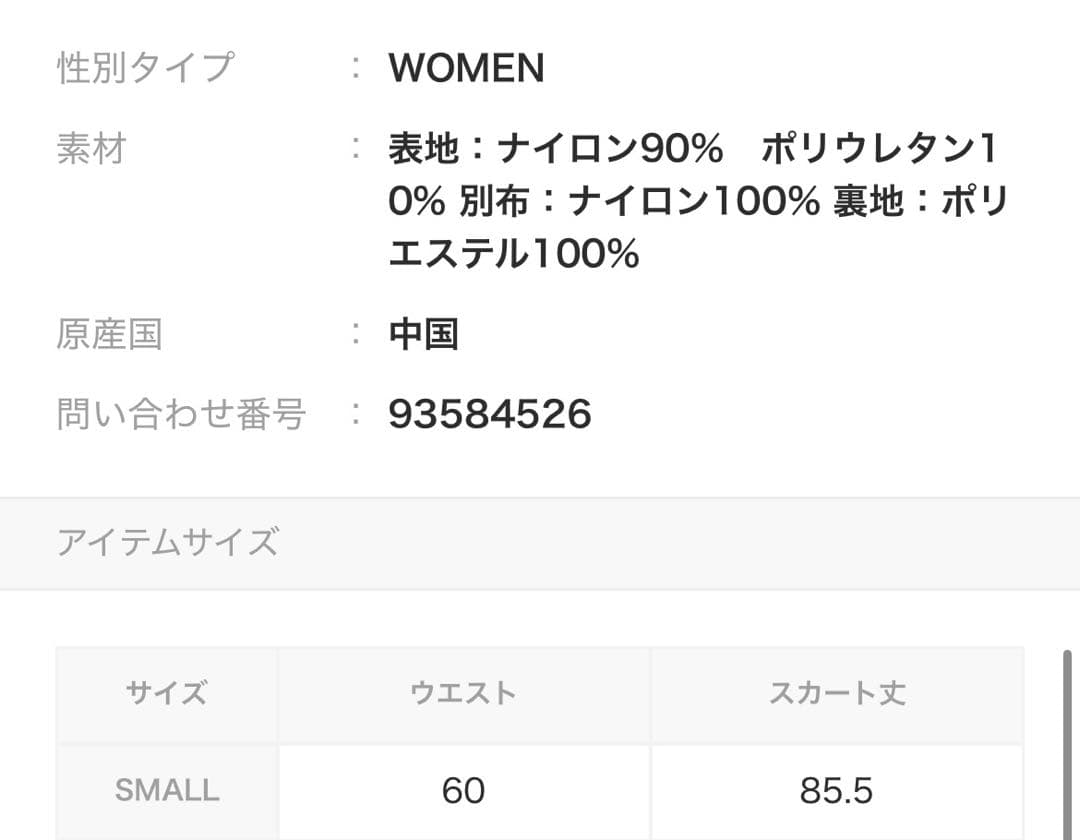The width and height of the screenshot is (1080, 840).
Task: Click the 原産国 label
Action: (x=109, y=334)
